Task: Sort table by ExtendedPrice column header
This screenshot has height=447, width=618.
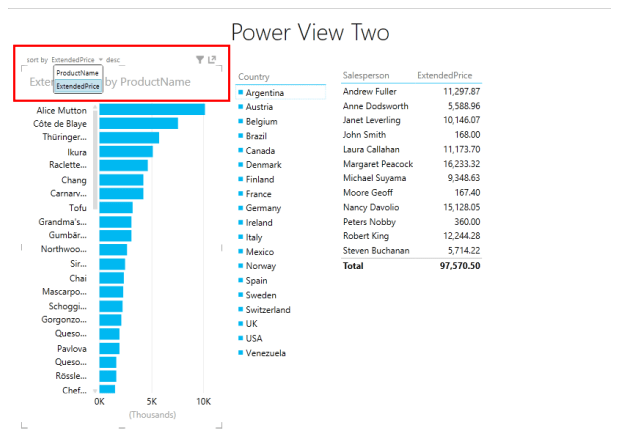Action: point(445,76)
